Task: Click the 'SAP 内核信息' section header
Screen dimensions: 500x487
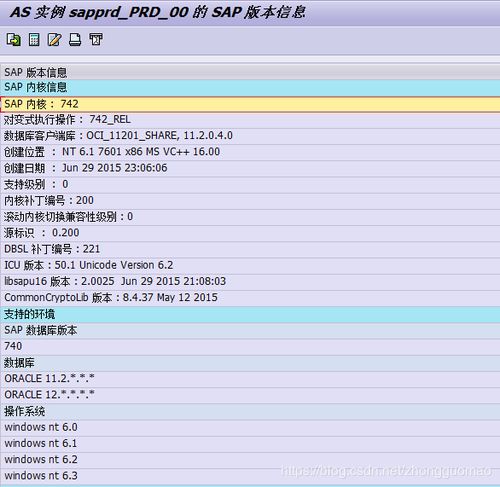Action: coord(250,88)
